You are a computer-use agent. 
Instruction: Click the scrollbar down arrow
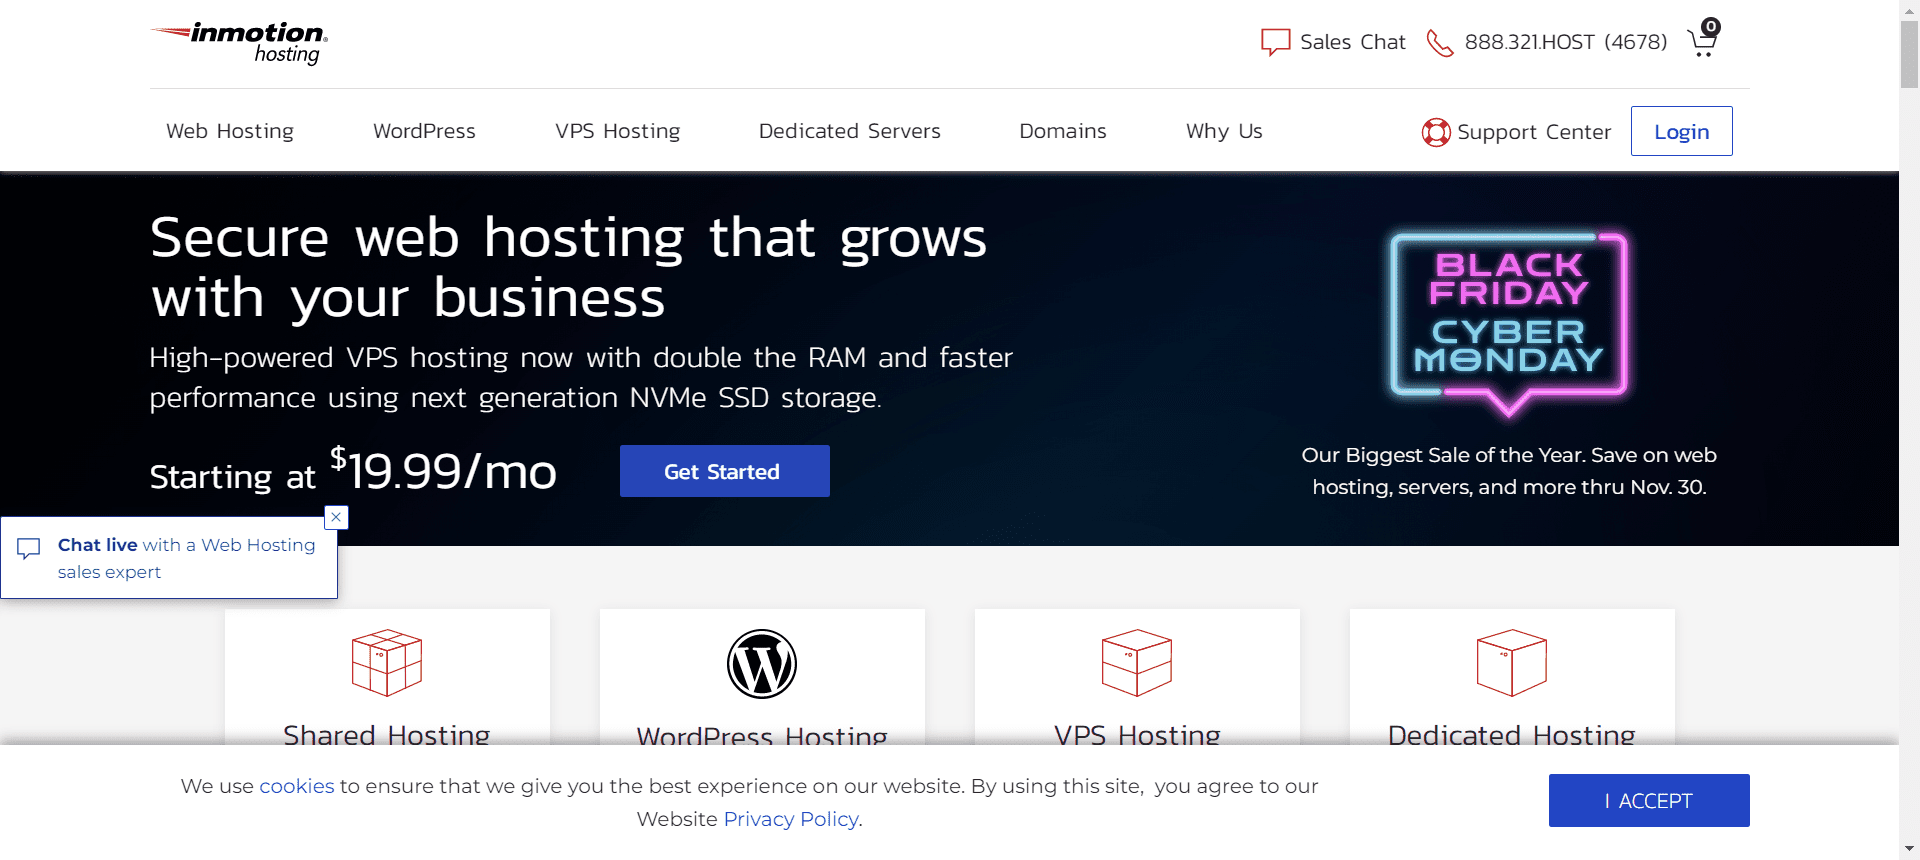[1909, 849]
